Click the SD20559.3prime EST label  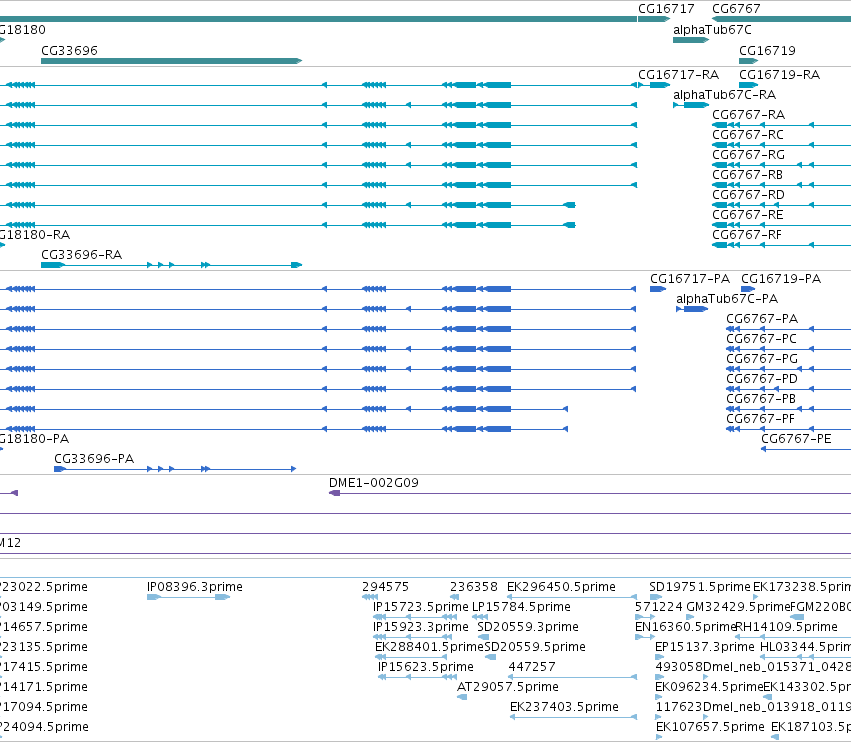(x=528, y=627)
